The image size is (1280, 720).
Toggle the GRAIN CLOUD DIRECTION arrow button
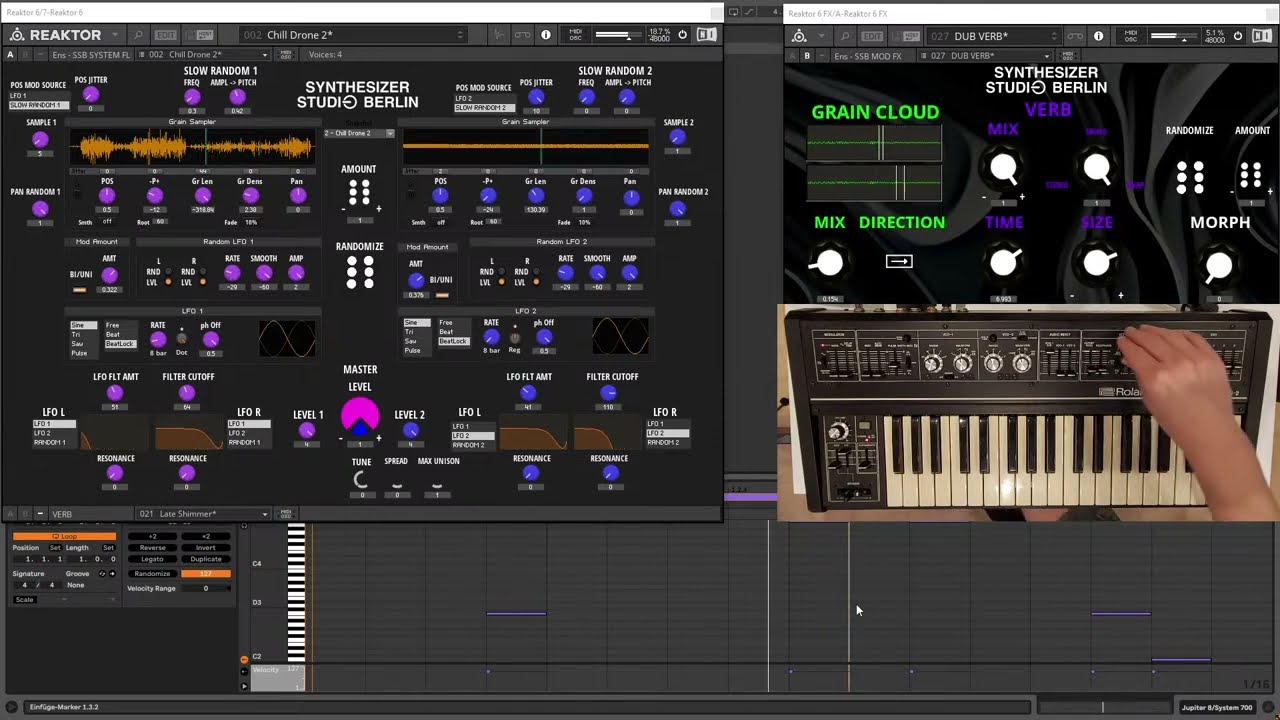click(899, 261)
